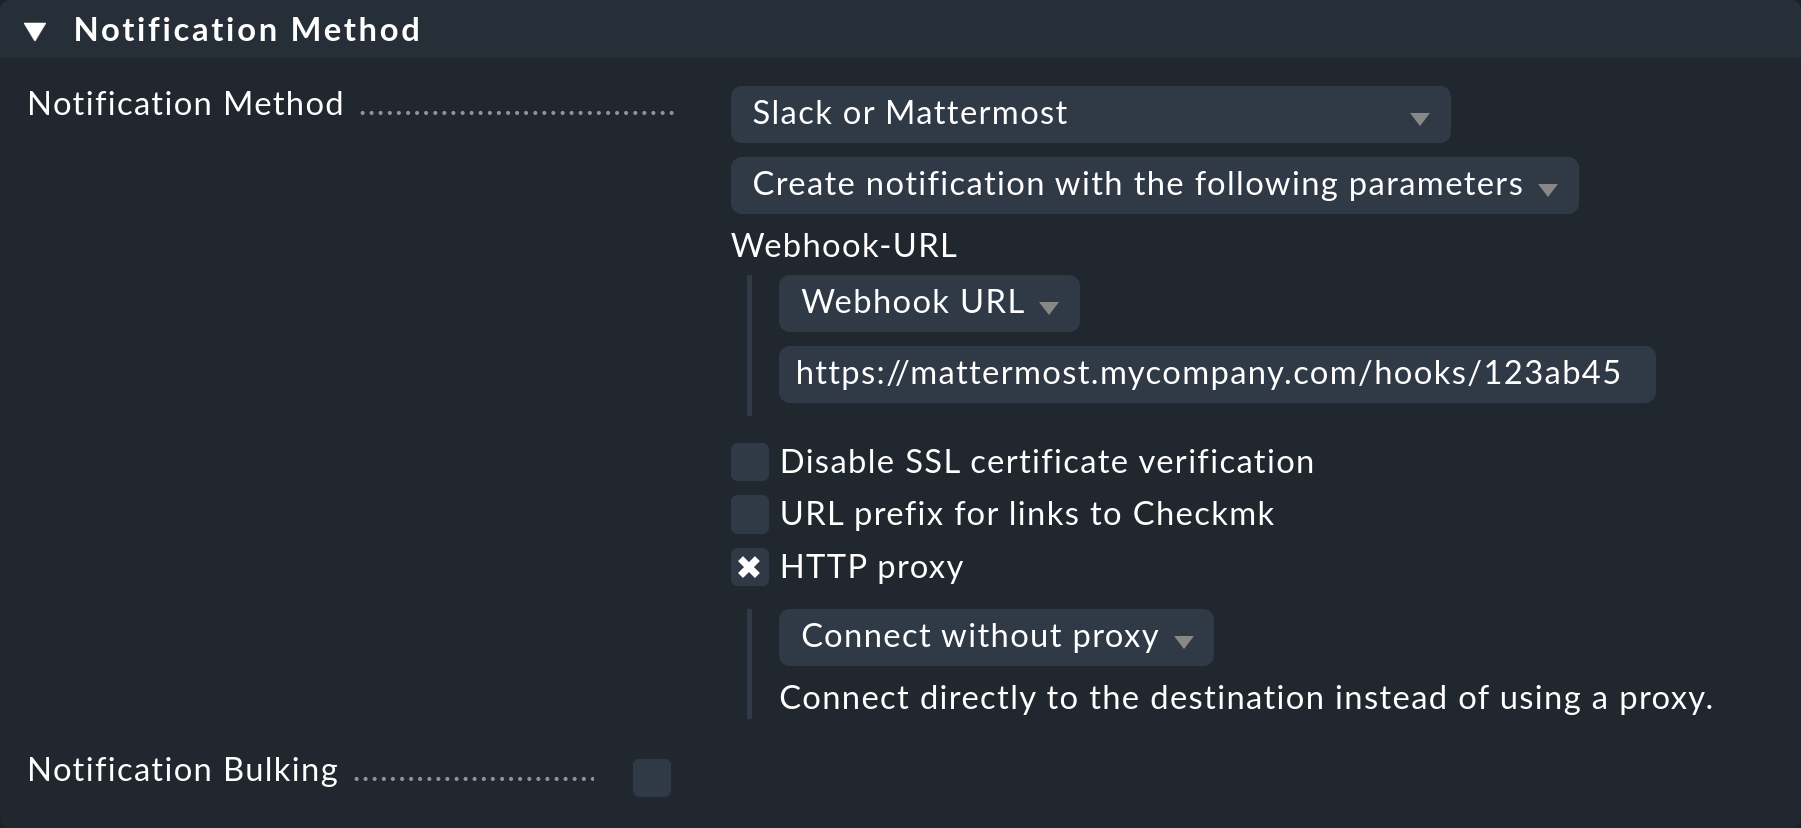
Task: Click the Webhook-URL label text
Action: tap(844, 245)
